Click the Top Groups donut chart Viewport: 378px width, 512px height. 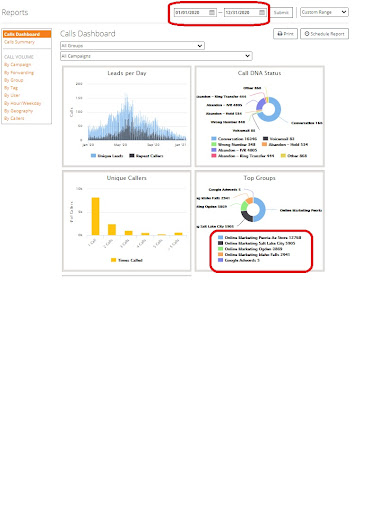click(x=253, y=210)
